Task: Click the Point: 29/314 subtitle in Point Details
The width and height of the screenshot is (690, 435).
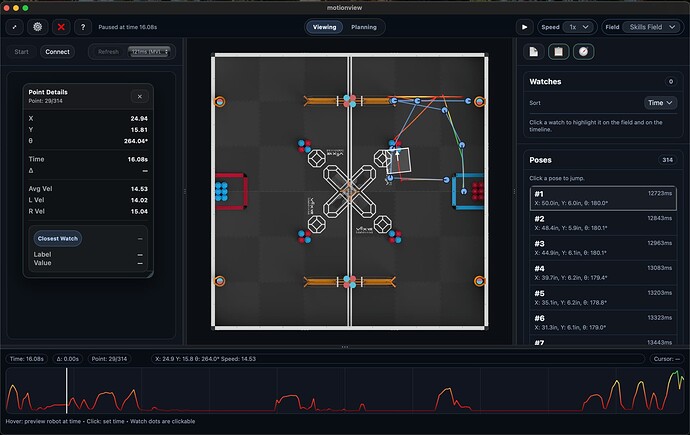Action: pos(46,101)
